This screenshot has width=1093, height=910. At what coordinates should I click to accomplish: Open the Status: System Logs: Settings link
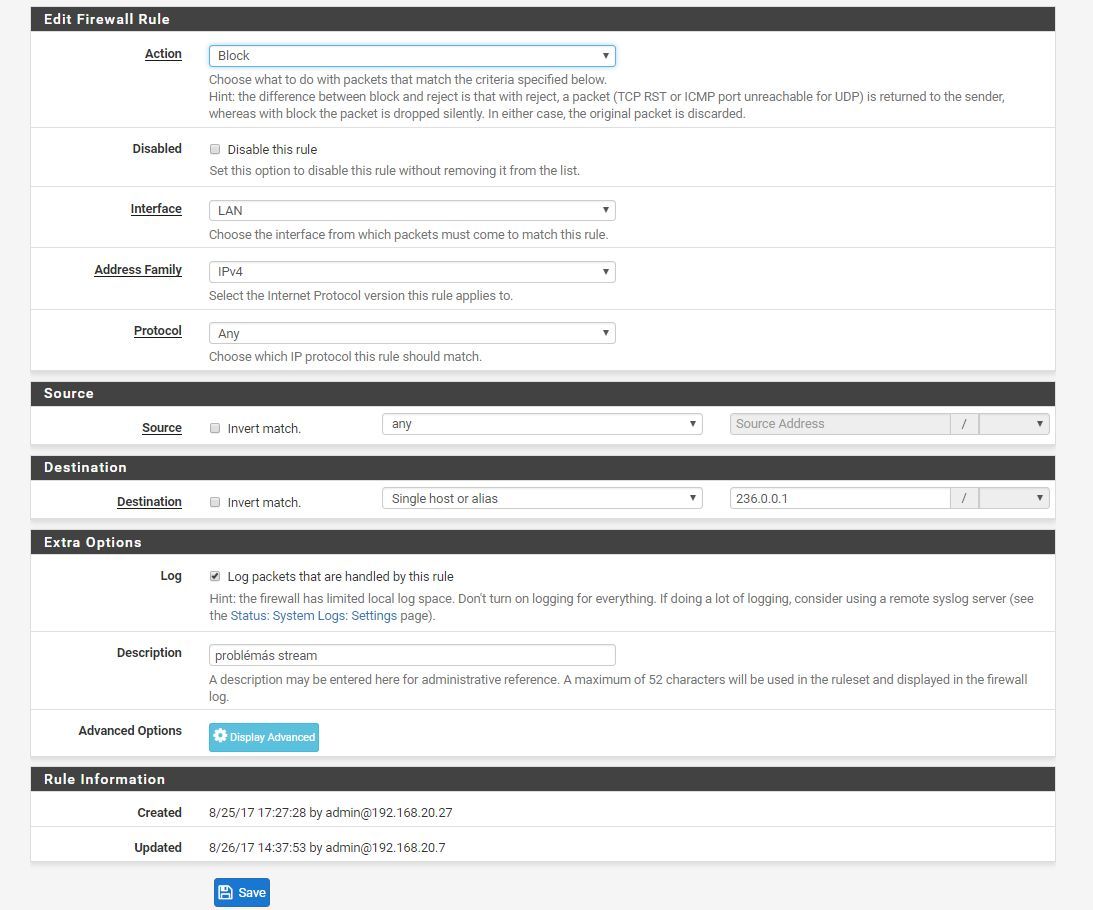point(314,616)
